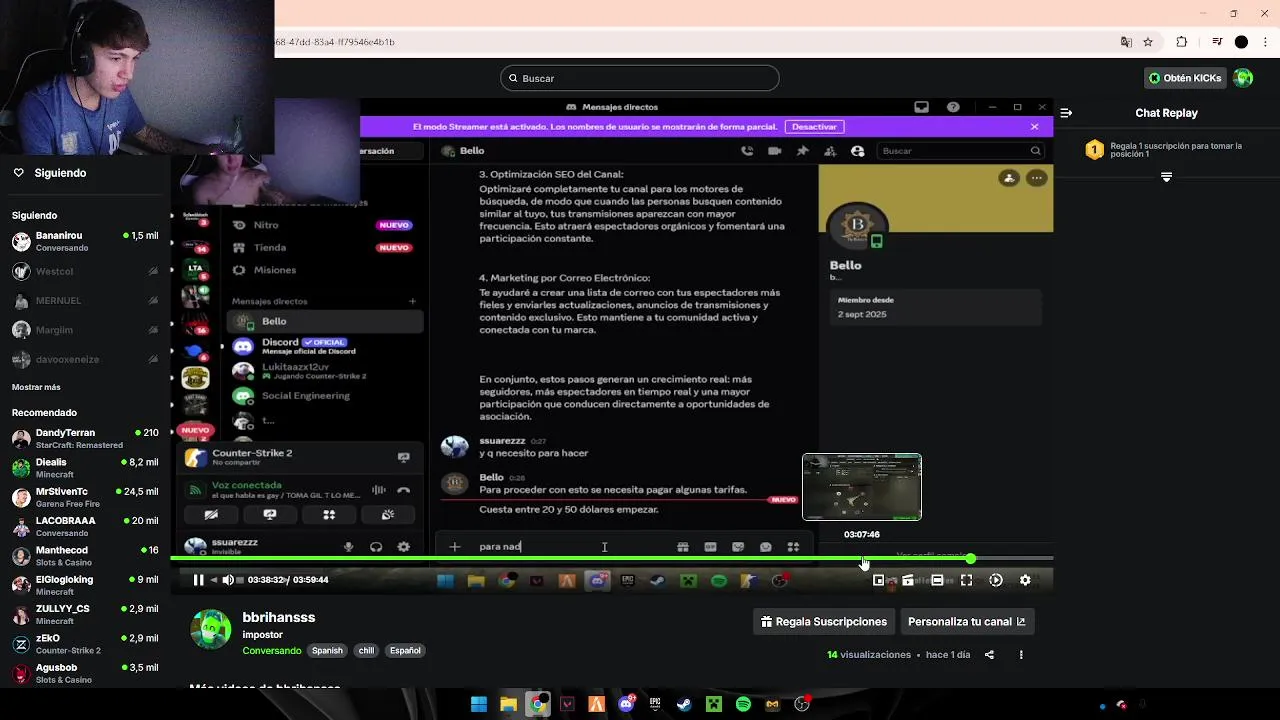Collapse the Chat Replay panel
Screen dimensions: 1280x720
1066,113
